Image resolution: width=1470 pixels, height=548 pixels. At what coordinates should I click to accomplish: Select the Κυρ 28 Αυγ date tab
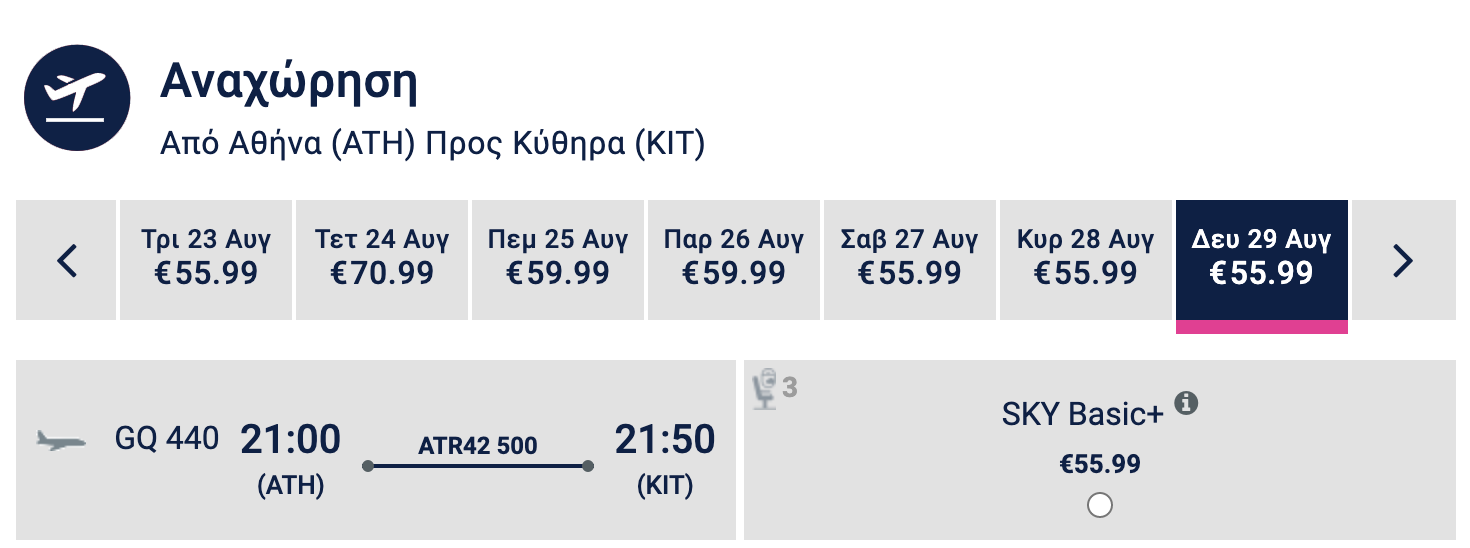1086,260
